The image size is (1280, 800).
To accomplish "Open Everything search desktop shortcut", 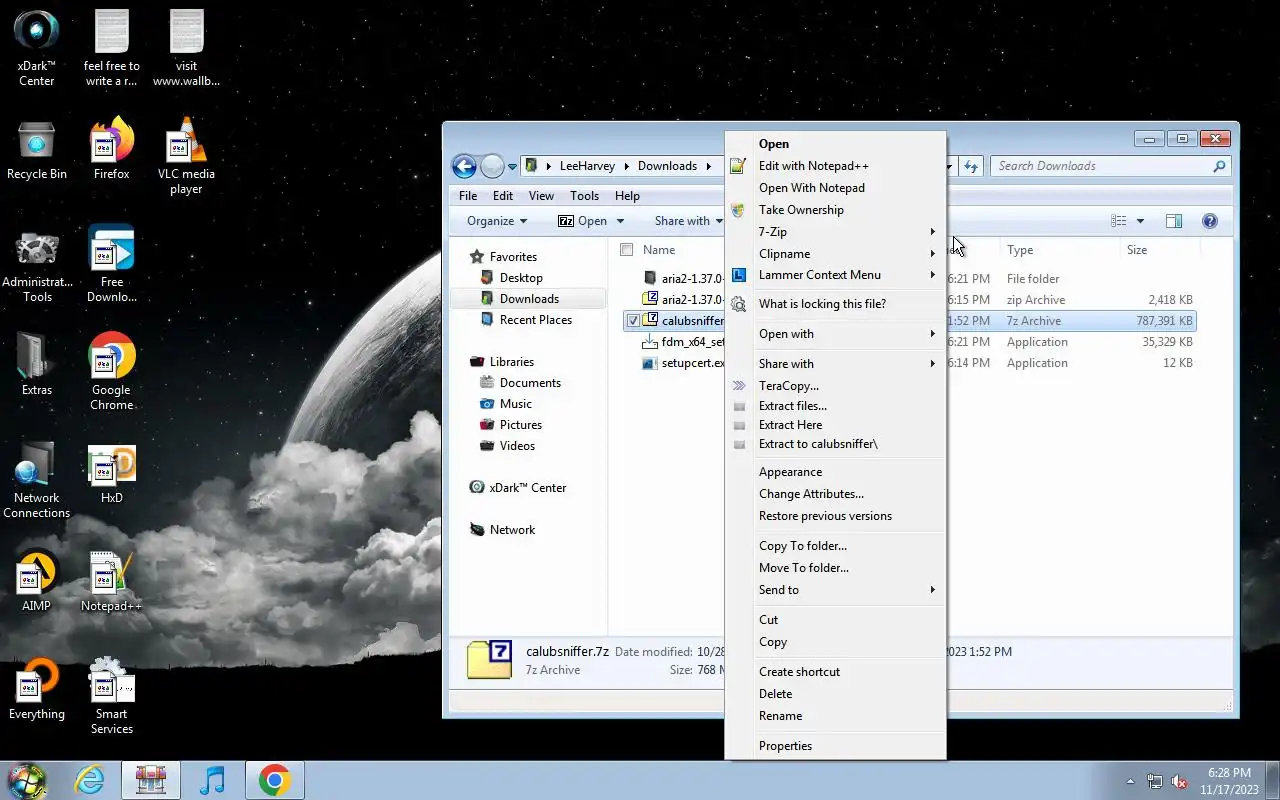I will pos(37,688).
